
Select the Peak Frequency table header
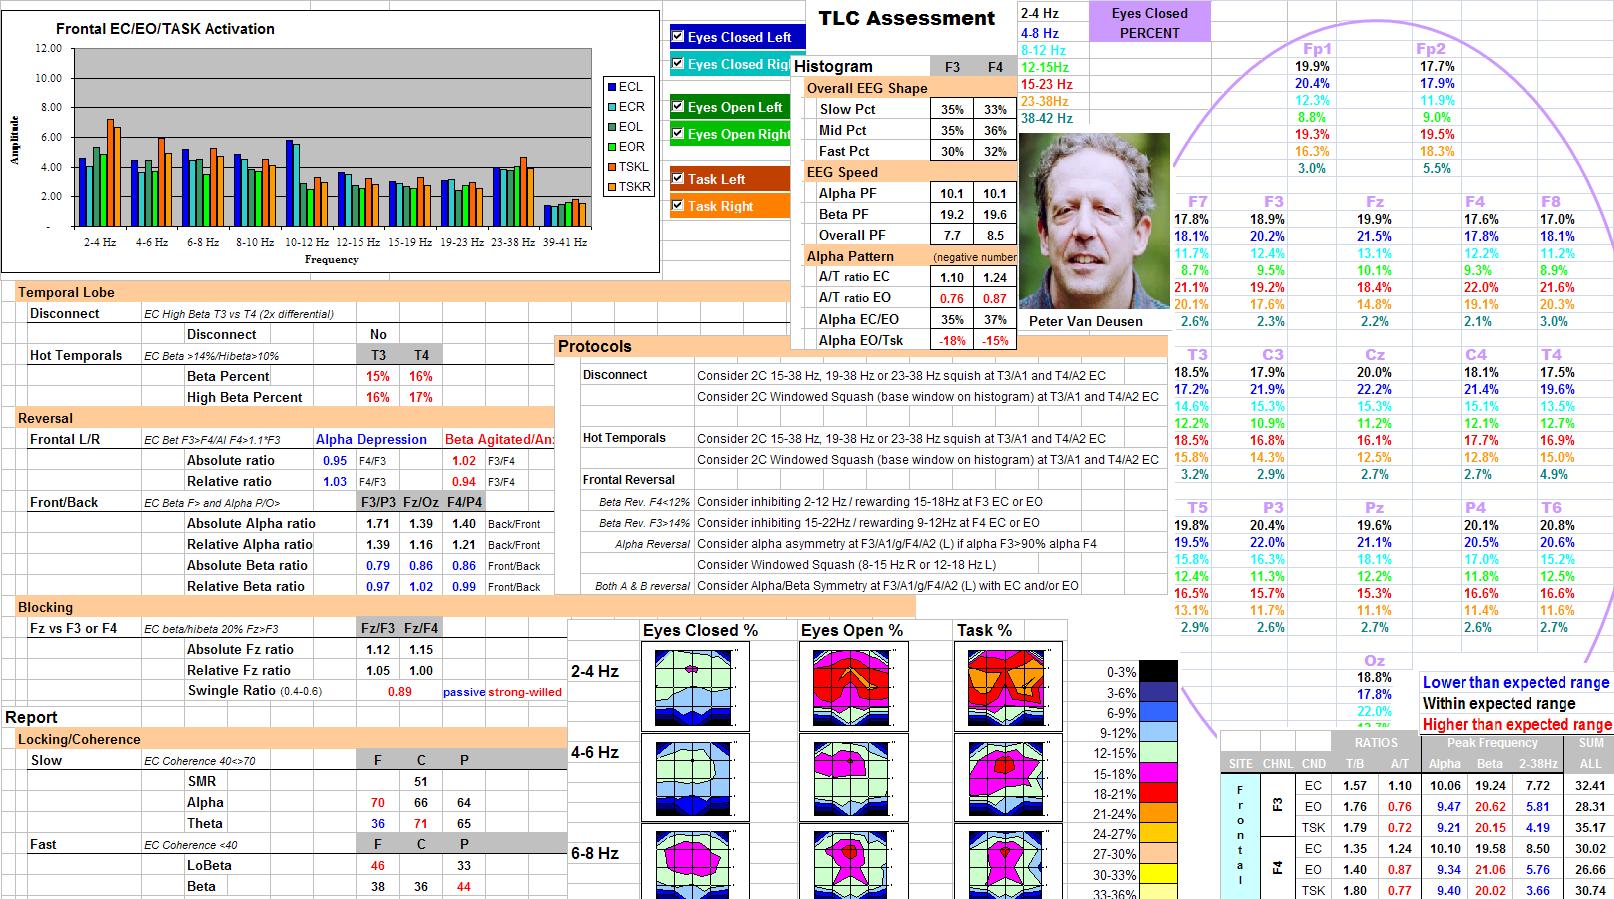[x=1492, y=743]
